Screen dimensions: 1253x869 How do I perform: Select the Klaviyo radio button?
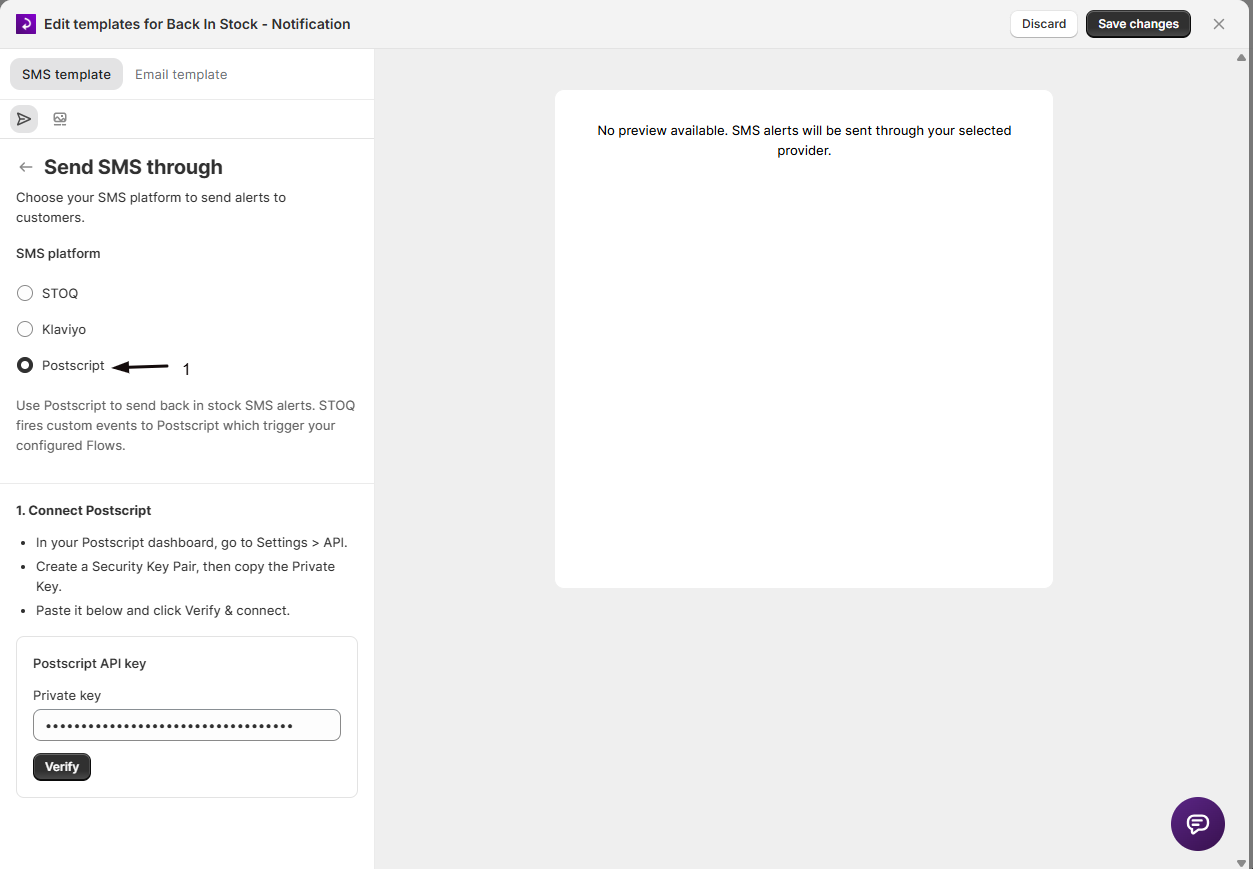coord(25,329)
